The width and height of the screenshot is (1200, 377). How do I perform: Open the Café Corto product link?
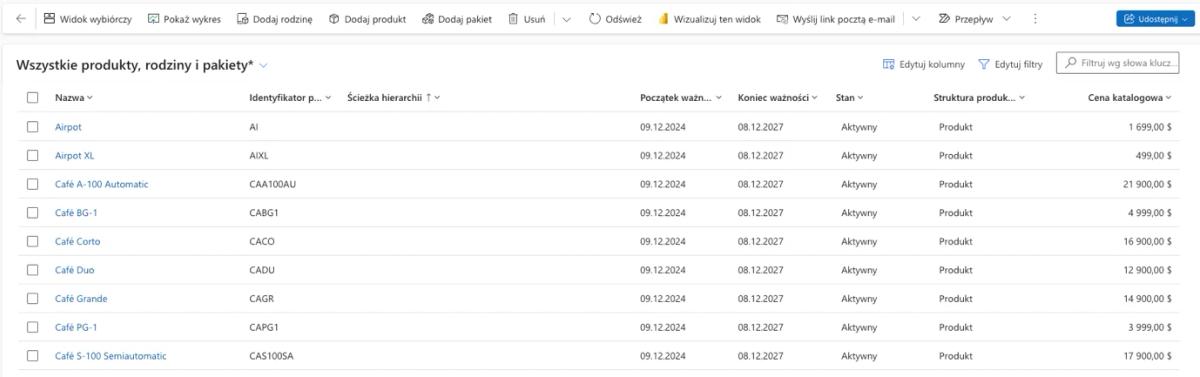point(77,241)
